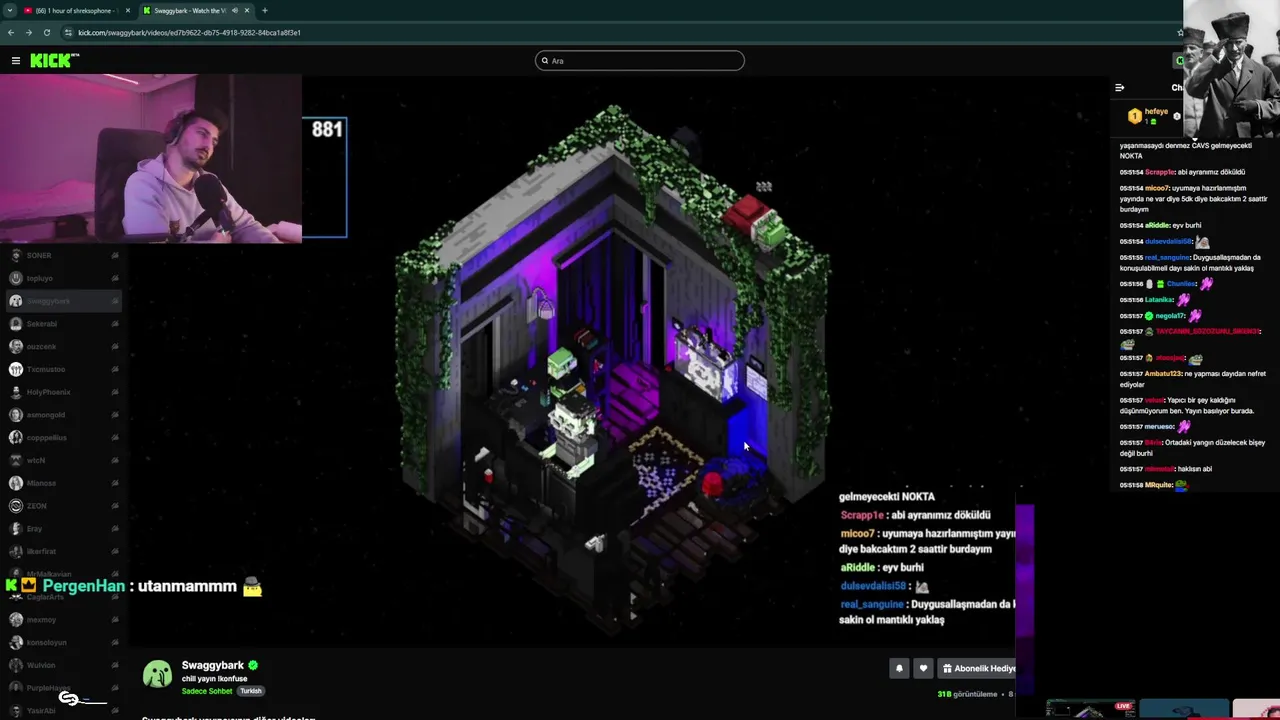Click the 31B görüntüleme view count

click(x=967, y=694)
